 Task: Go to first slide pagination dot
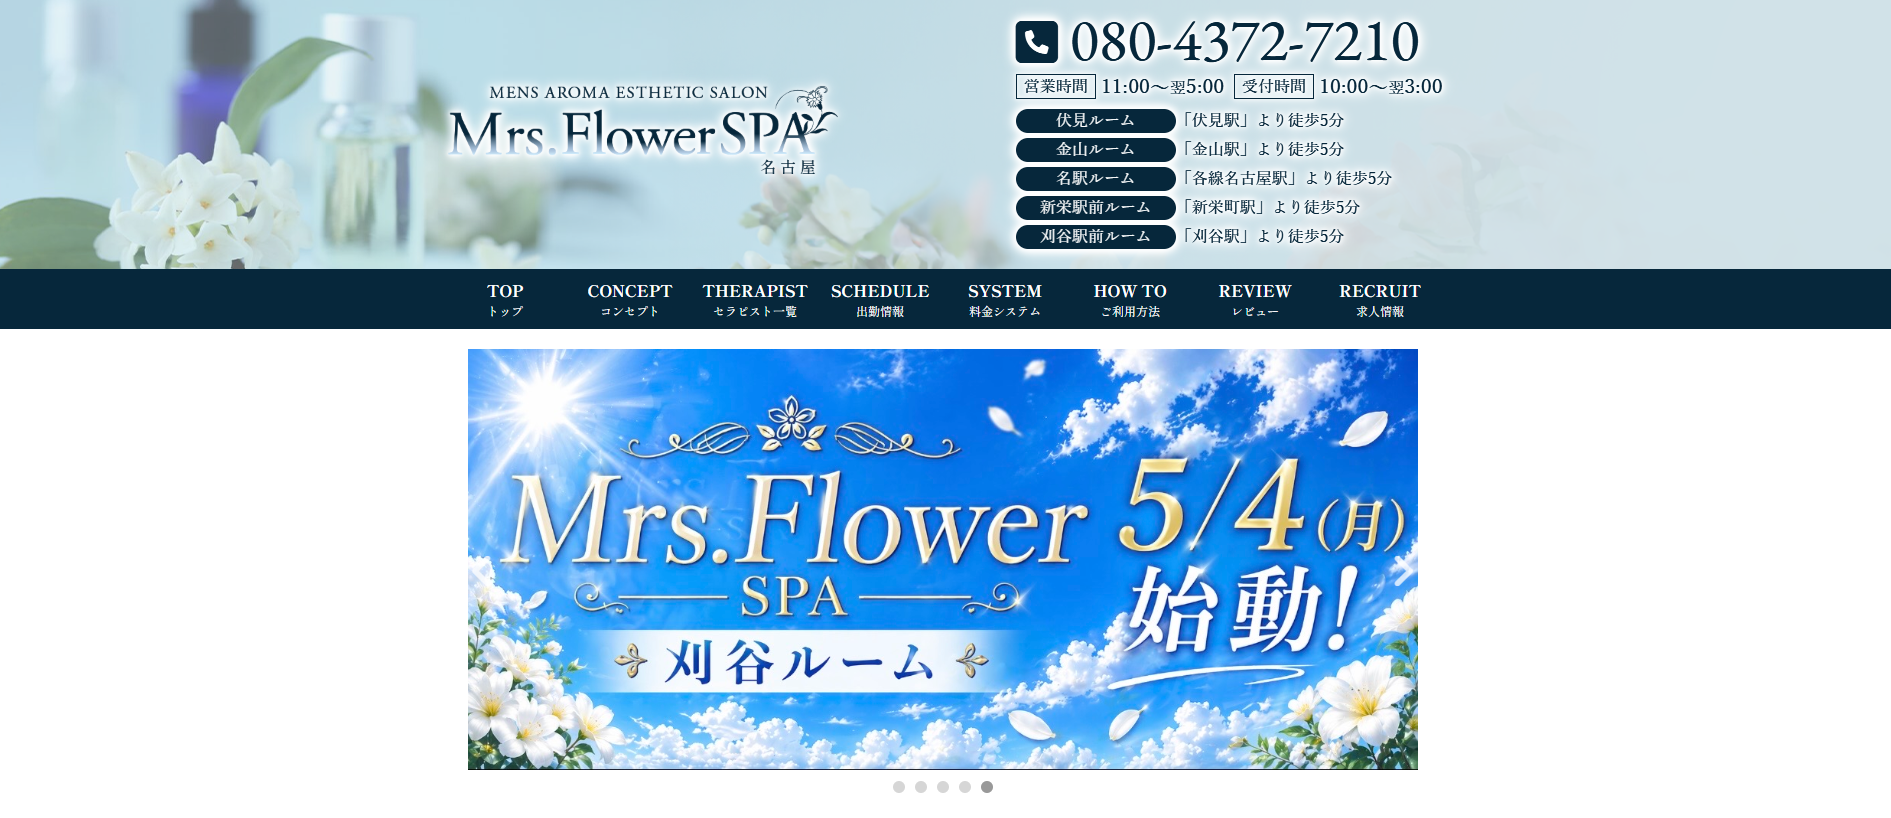(x=899, y=787)
